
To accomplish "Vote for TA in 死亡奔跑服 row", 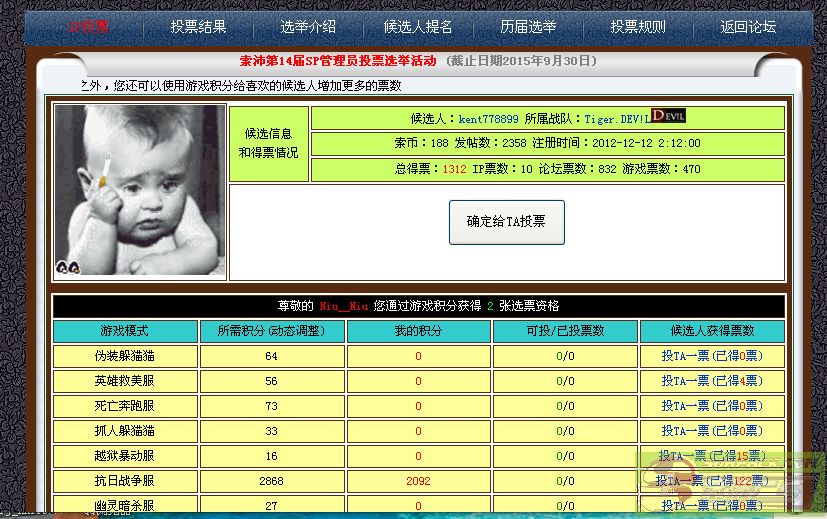I will [x=712, y=406].
